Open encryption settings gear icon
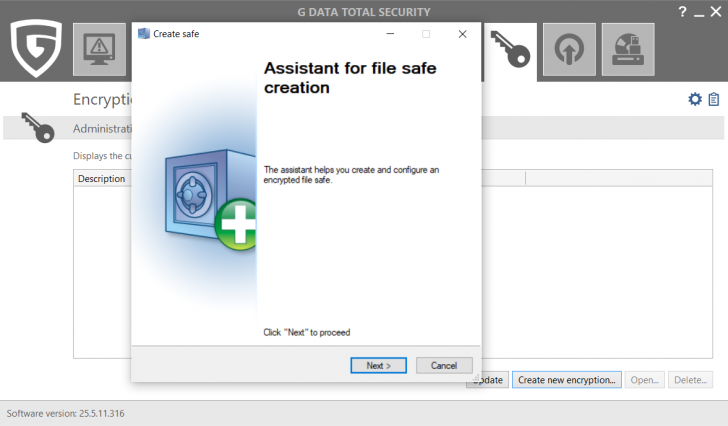 point(695,99)
